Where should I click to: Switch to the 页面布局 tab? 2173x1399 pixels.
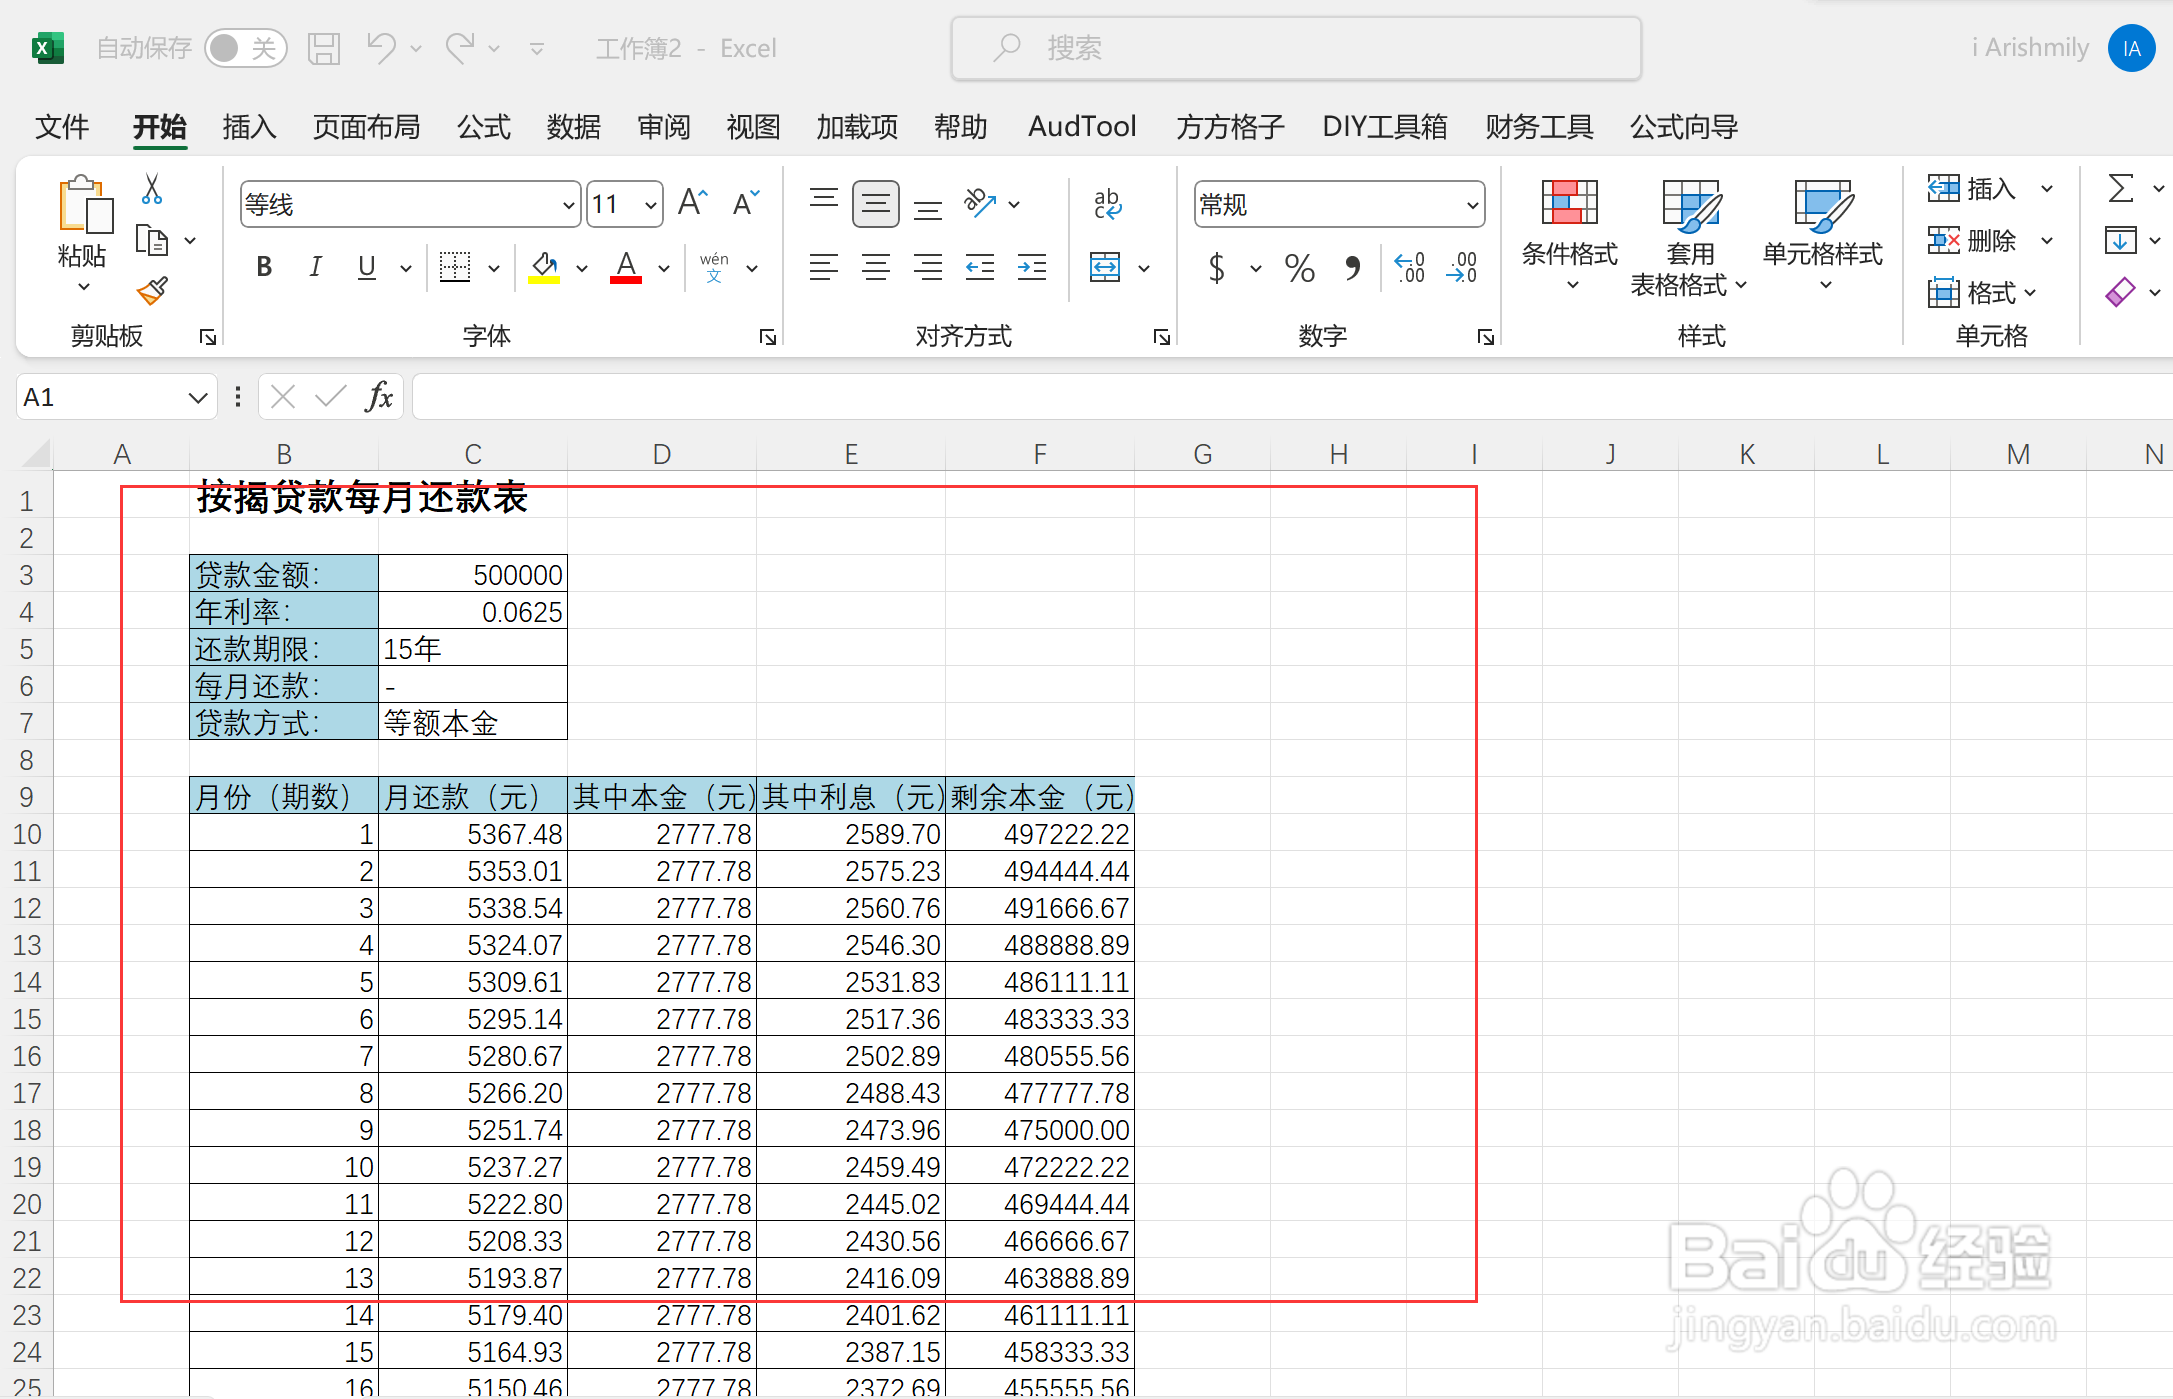pos(366,127)
